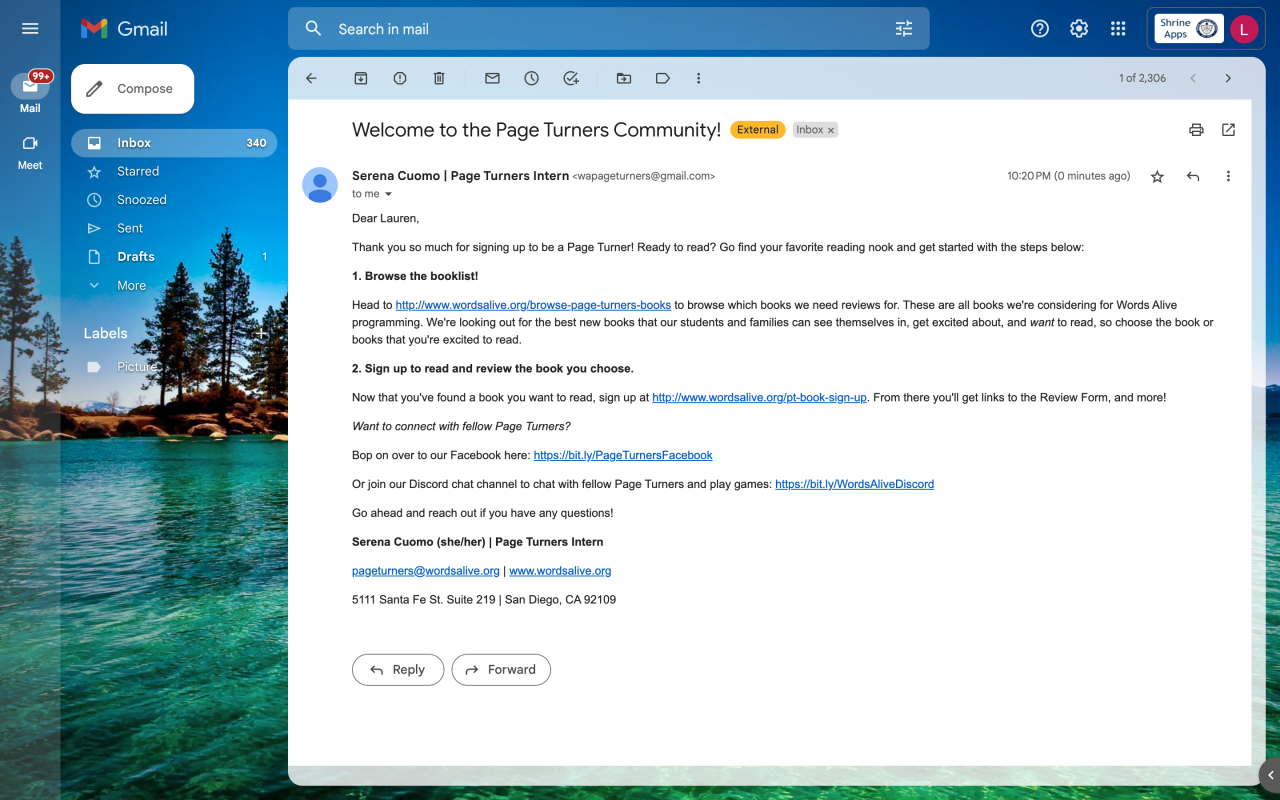The width and height of the screenshot is (1280, 800).
Task: Remove the Inbox label with x
Action: [x=831, y=130]
